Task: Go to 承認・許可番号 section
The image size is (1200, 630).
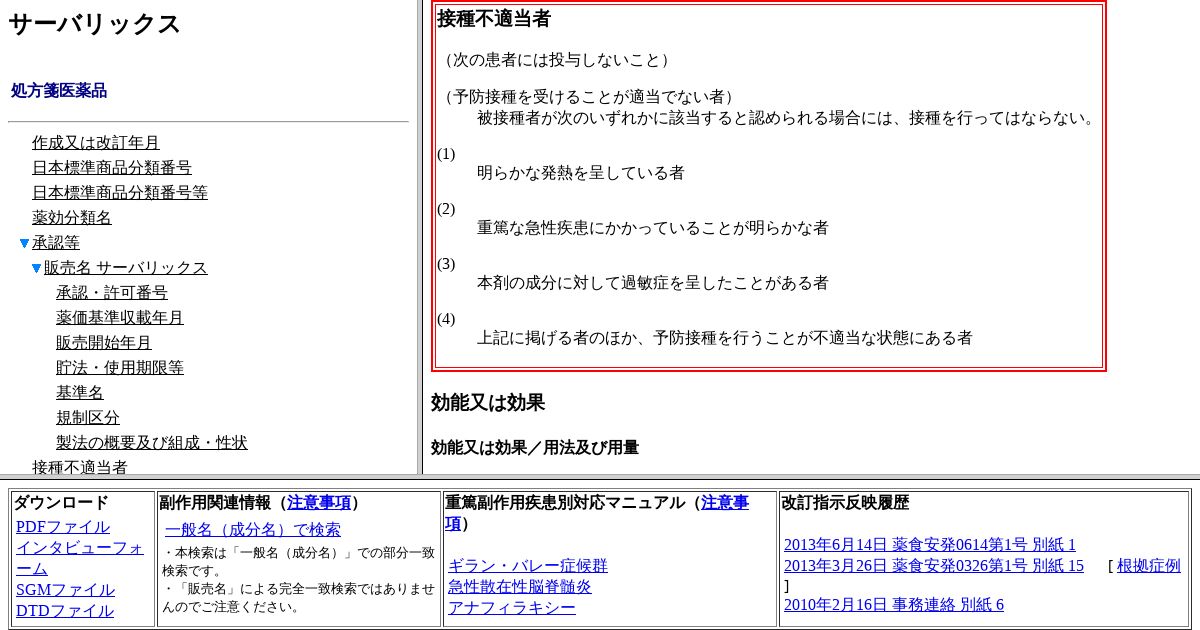Action: [112, 293]
